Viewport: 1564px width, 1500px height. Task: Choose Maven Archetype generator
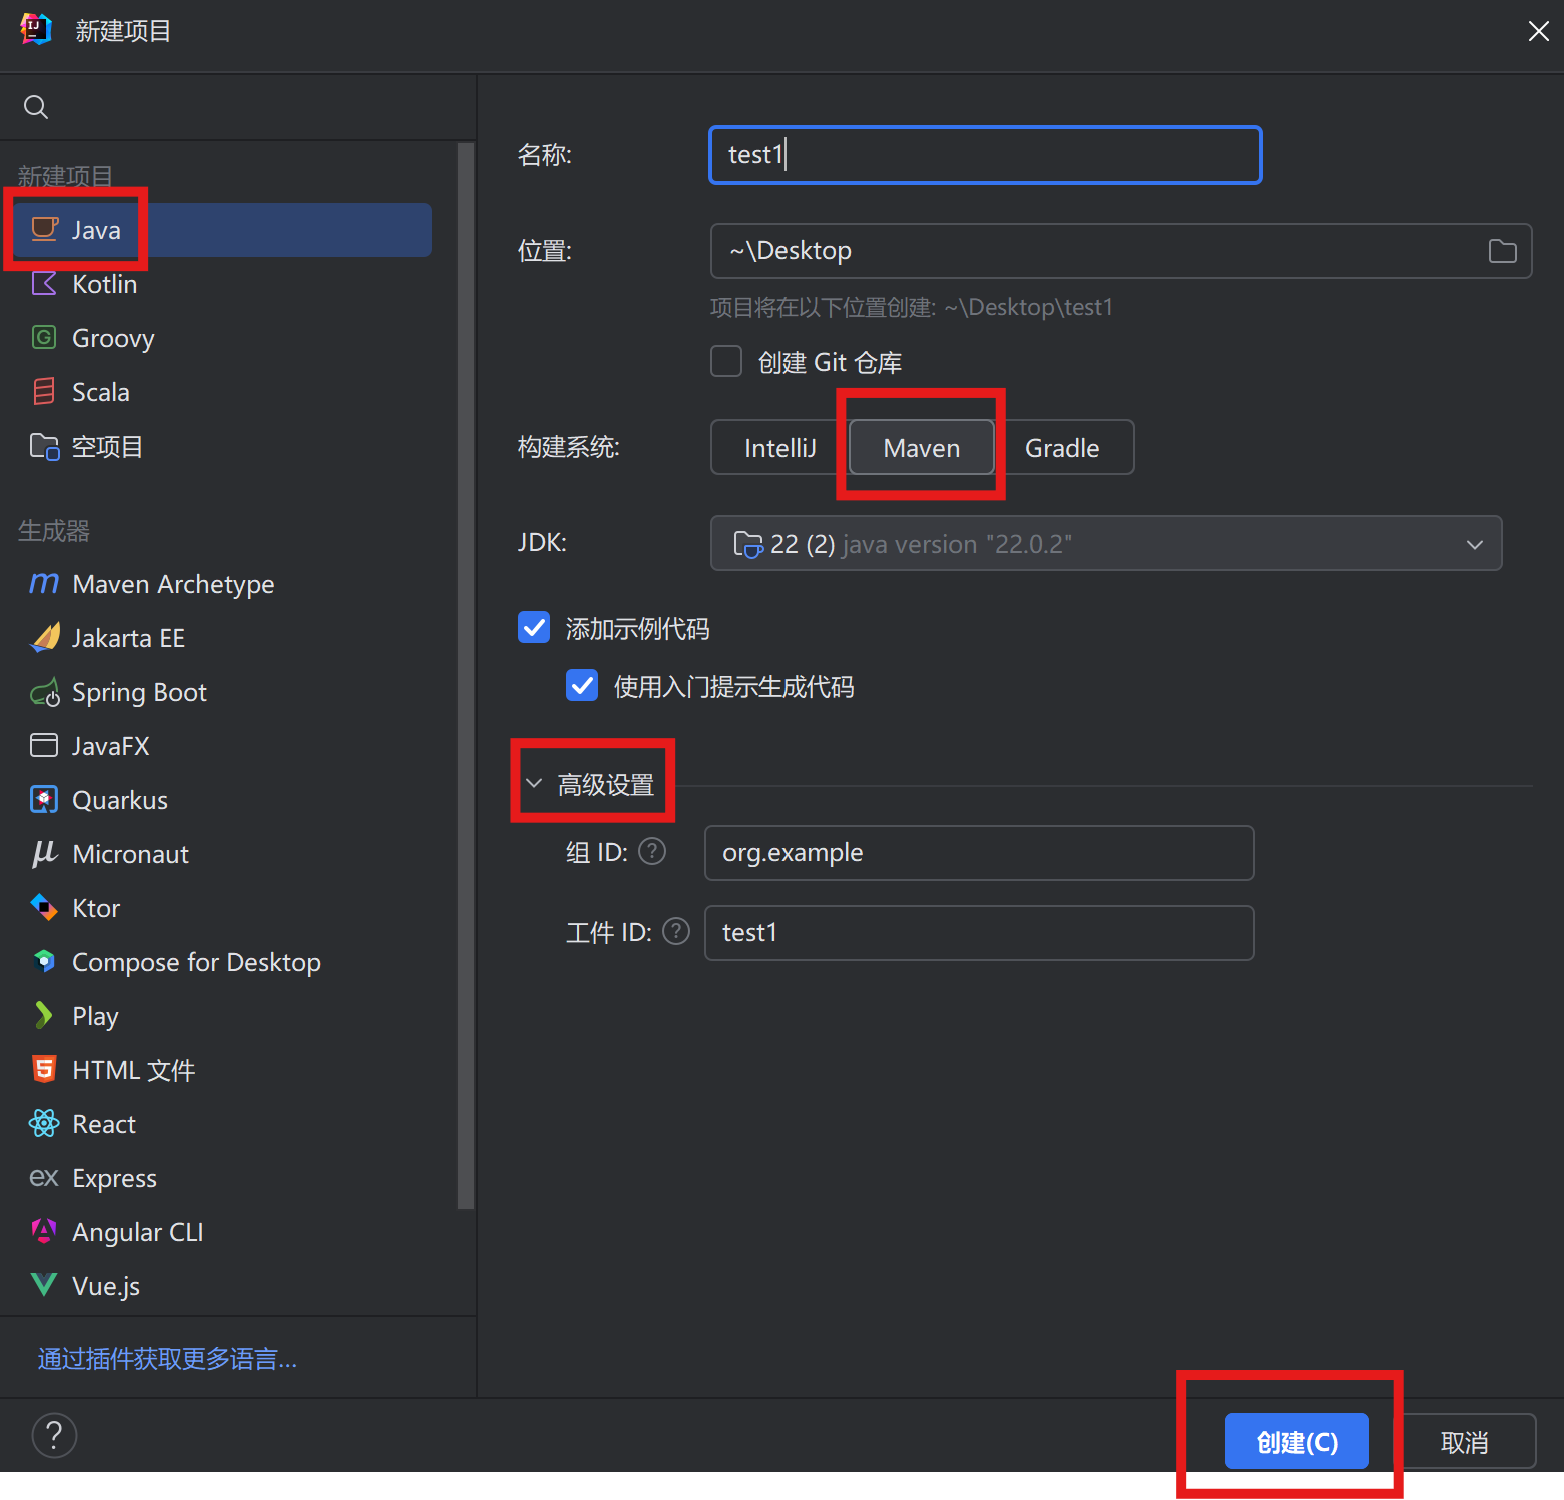(224, 584)
